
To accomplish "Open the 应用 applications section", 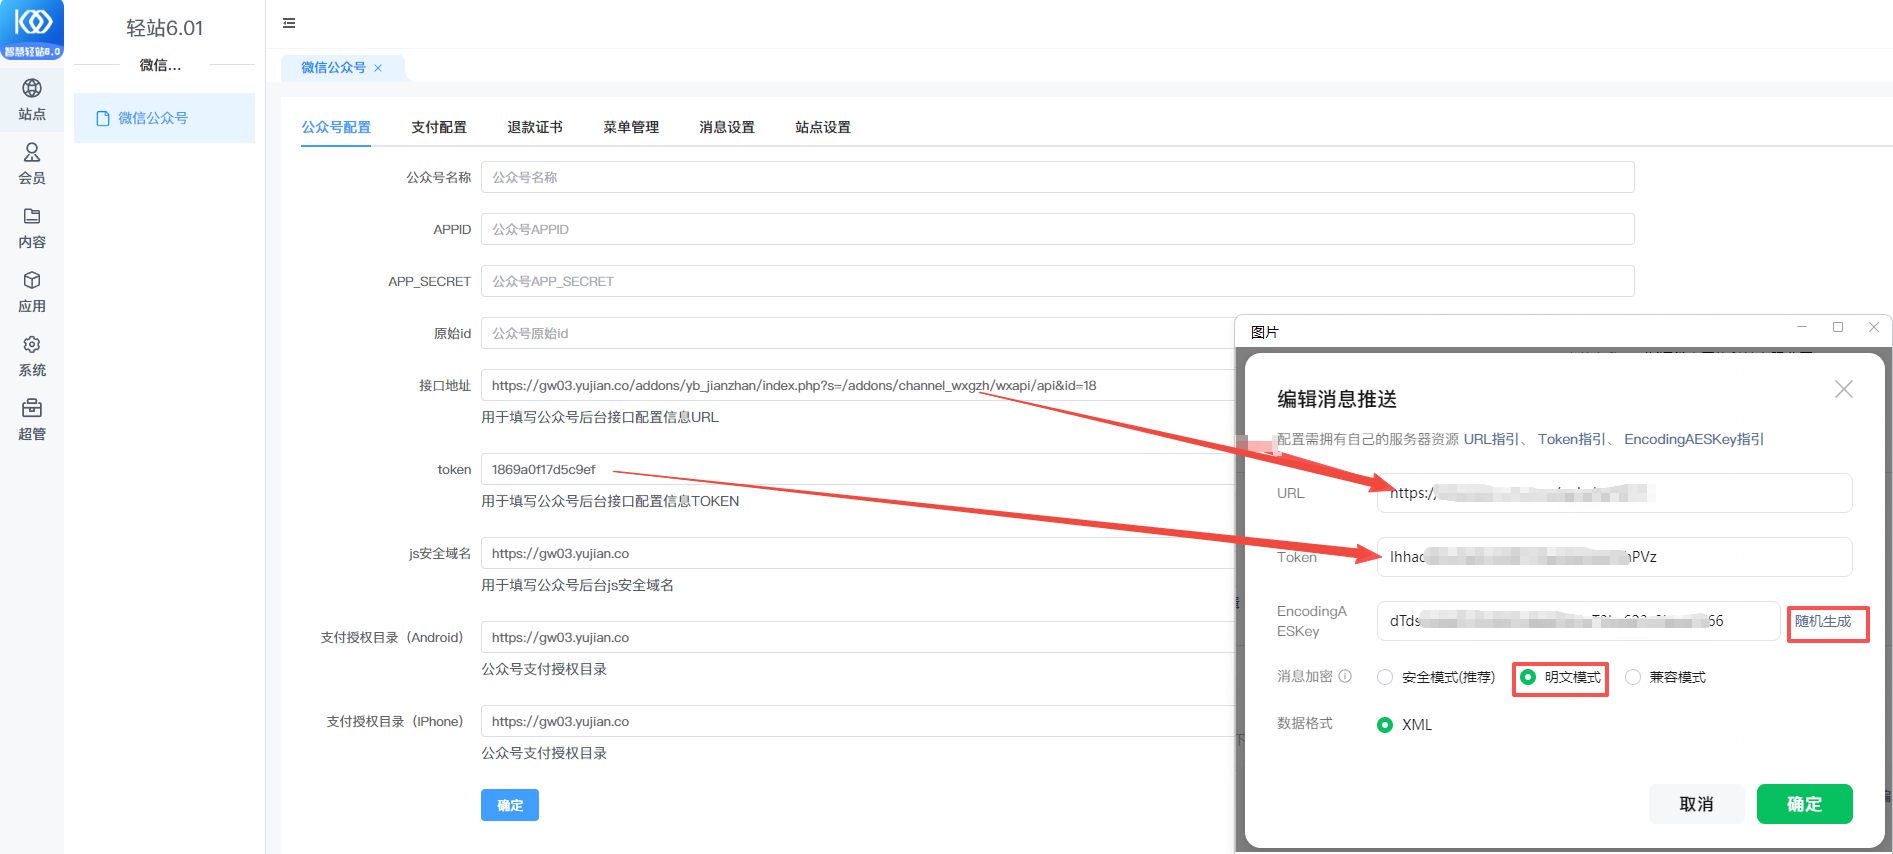I will click(x=32, y=292).
